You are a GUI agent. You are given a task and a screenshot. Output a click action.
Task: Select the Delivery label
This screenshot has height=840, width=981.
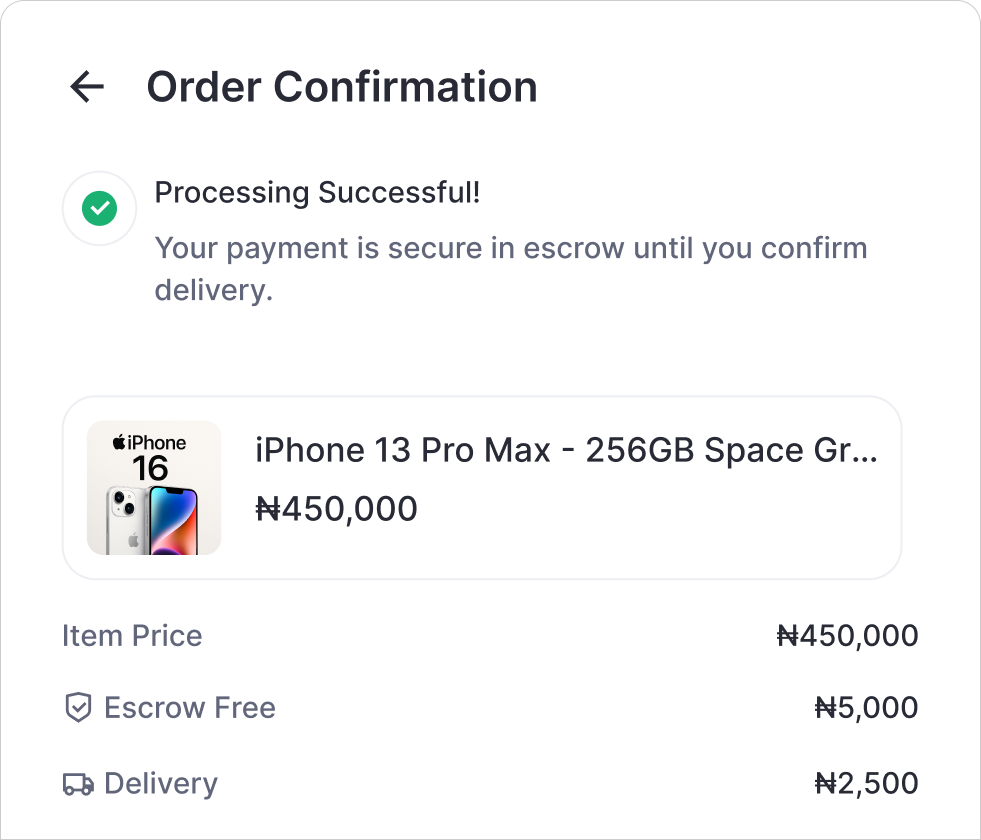[160, 784]
